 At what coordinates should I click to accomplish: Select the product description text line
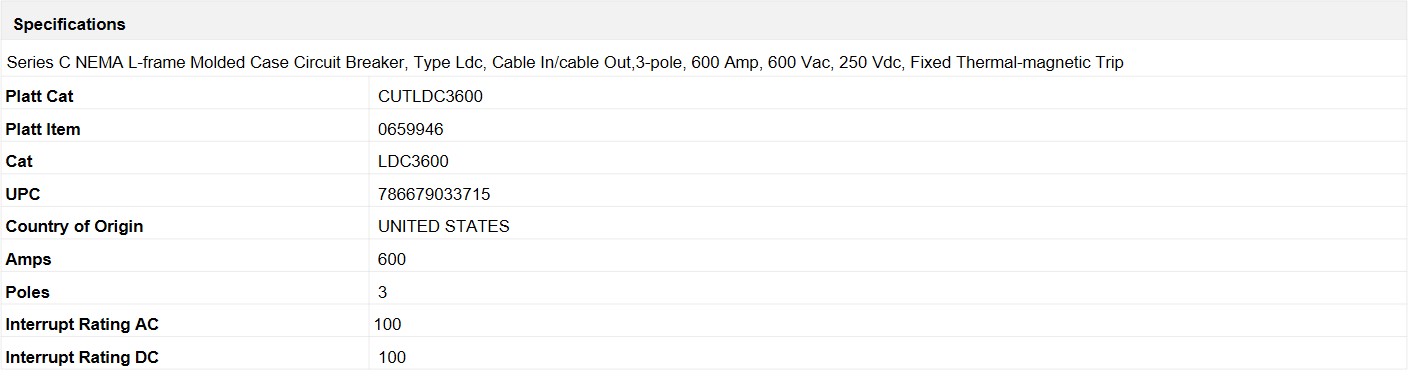565,62
